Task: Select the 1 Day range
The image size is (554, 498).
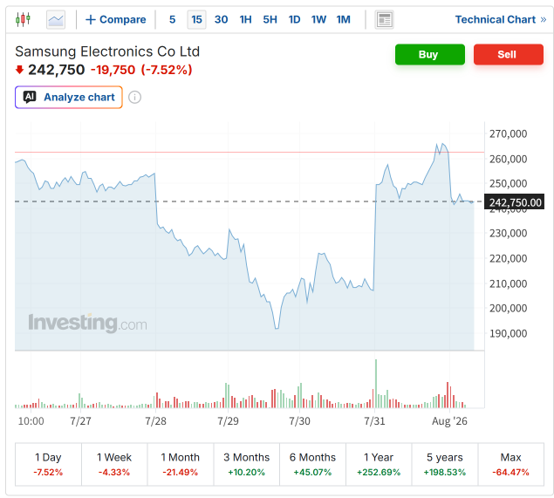Action: pyautogui.click(x=48, y=464)
